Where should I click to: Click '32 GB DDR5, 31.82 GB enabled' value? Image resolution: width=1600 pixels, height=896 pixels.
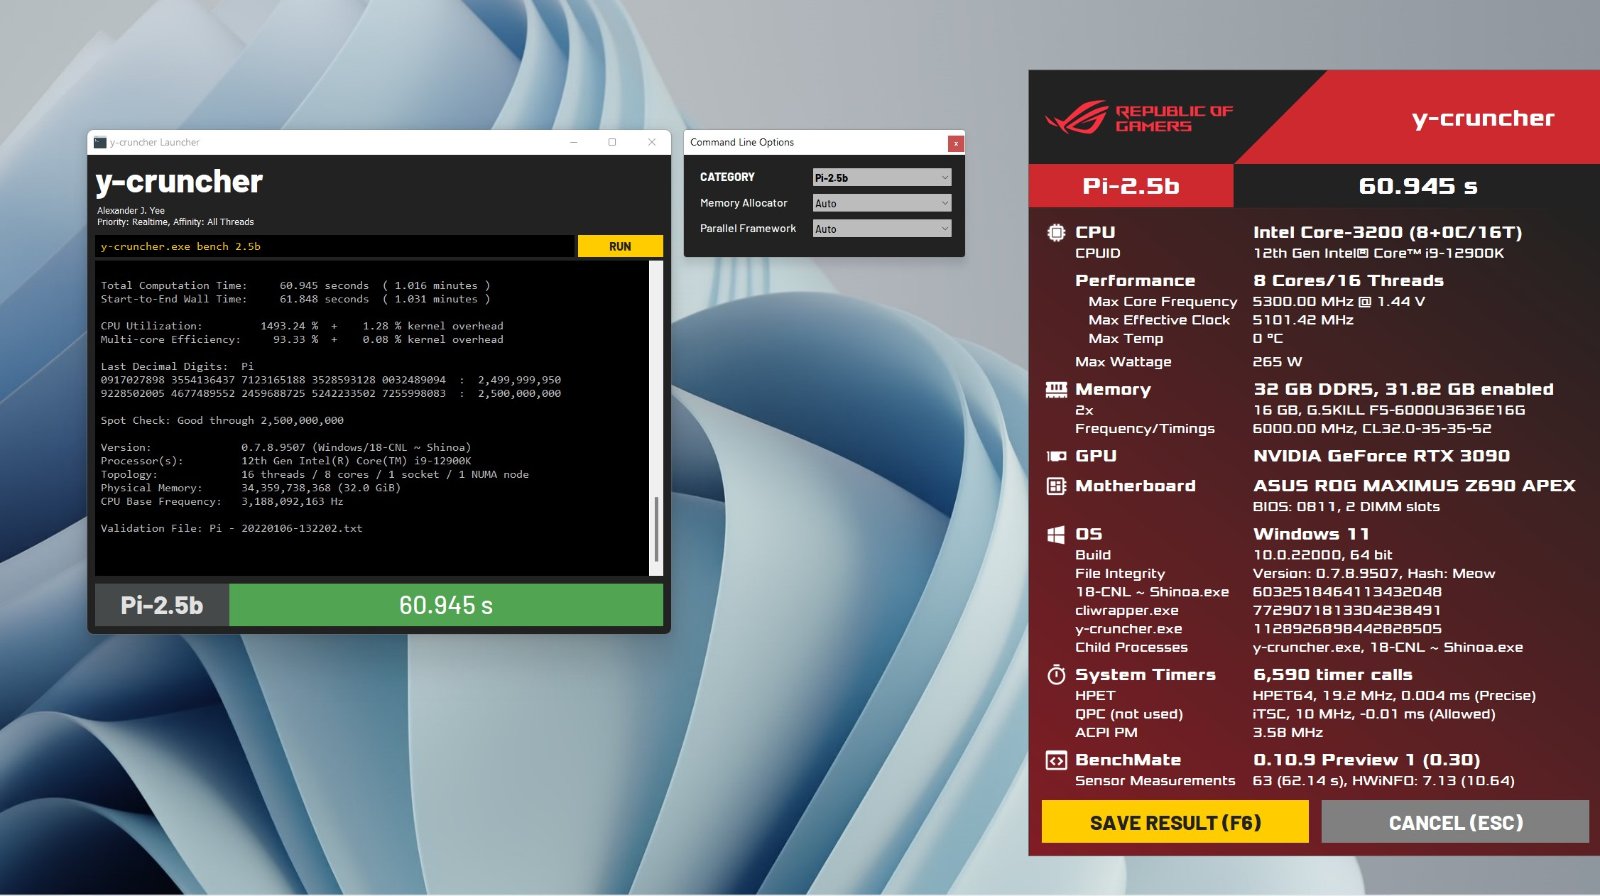pyautogui.click(x=1403, y=389)
